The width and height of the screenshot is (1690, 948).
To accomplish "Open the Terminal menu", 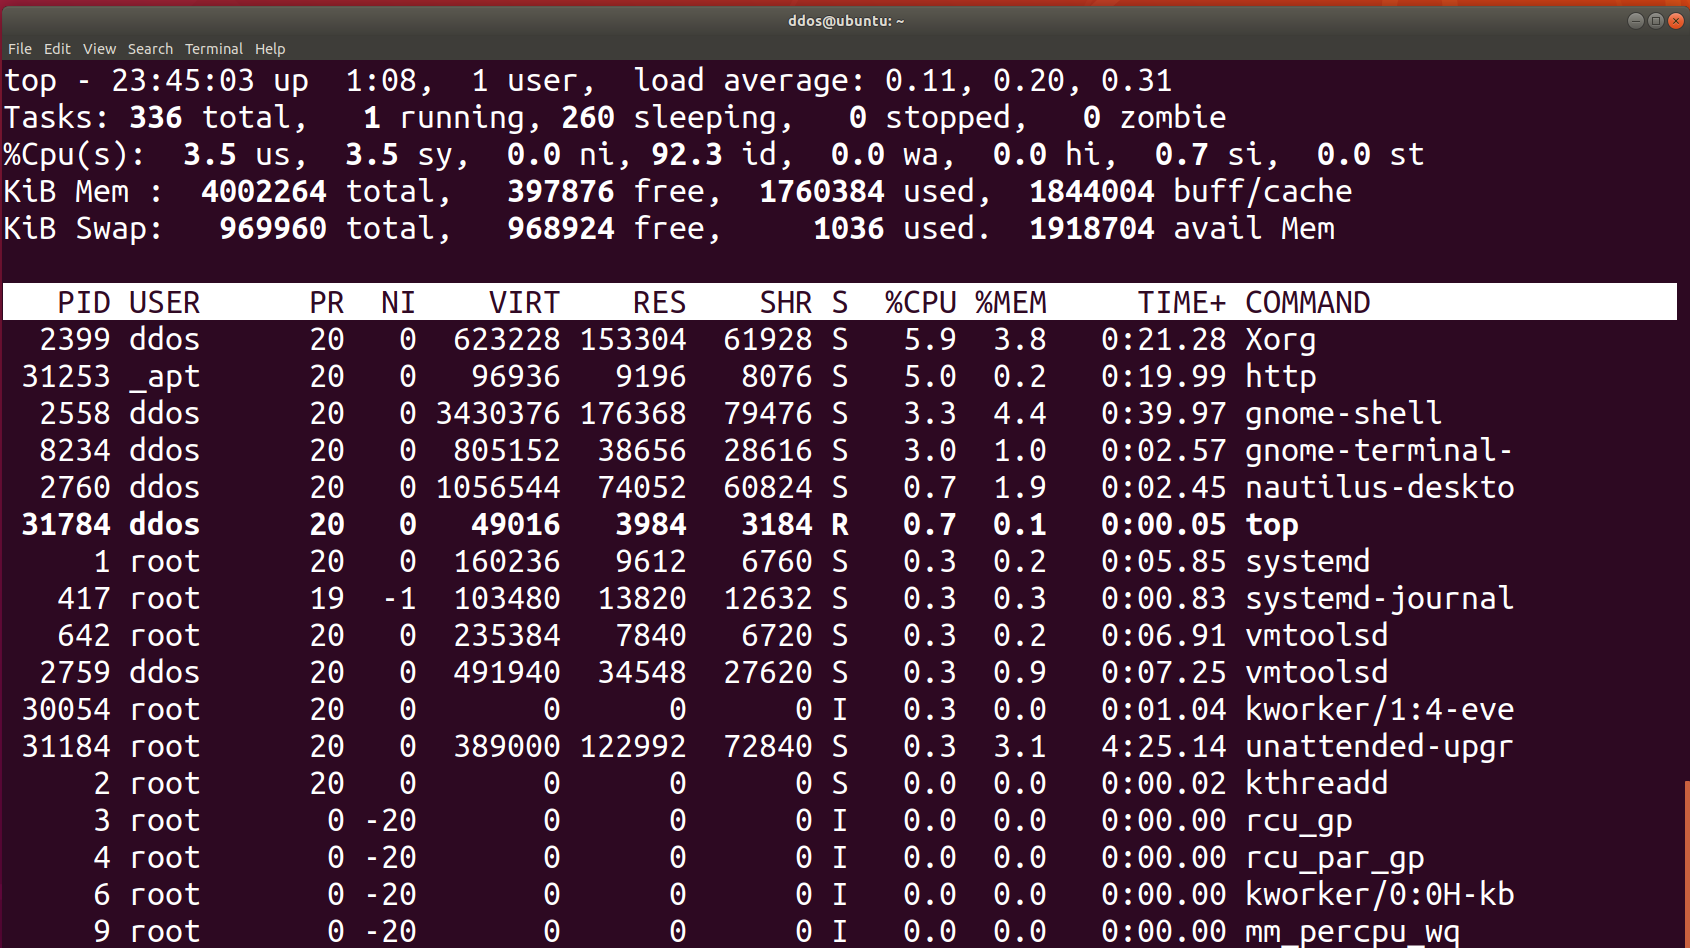I will click(x=214, y=49).
